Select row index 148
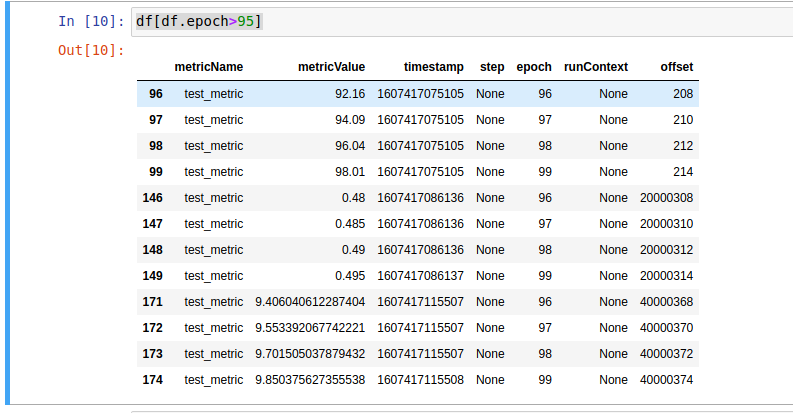793x413 pixels. (x=152, y=250)
